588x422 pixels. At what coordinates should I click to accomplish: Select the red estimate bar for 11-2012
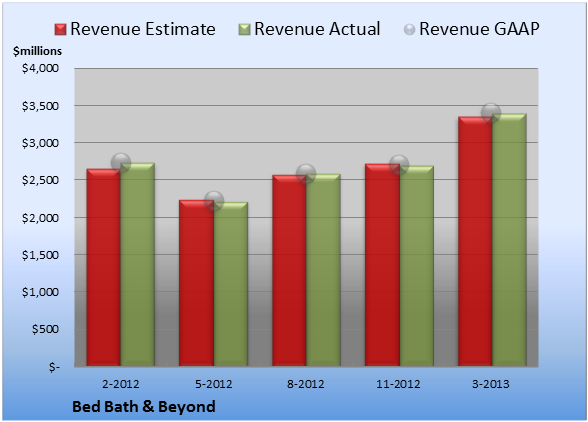pyautogui.click(x=382, y=265)
